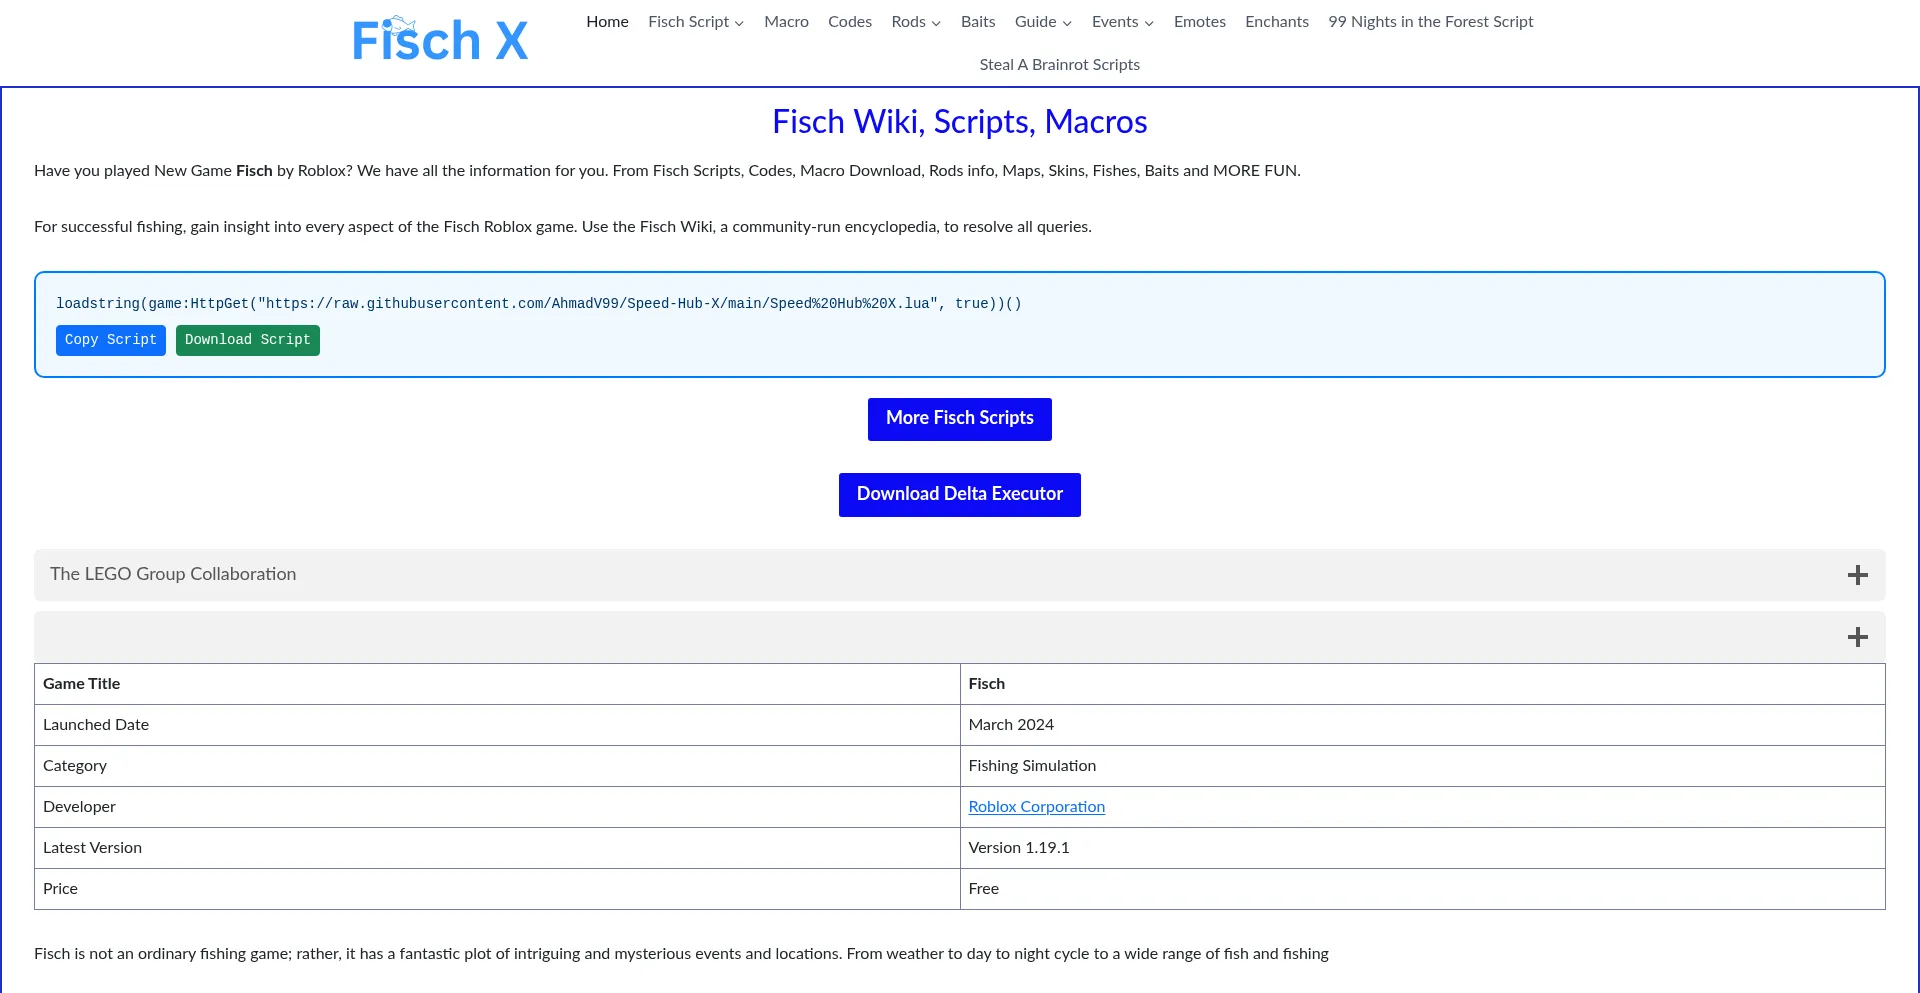Open the Rods dropdown menu

915,22
